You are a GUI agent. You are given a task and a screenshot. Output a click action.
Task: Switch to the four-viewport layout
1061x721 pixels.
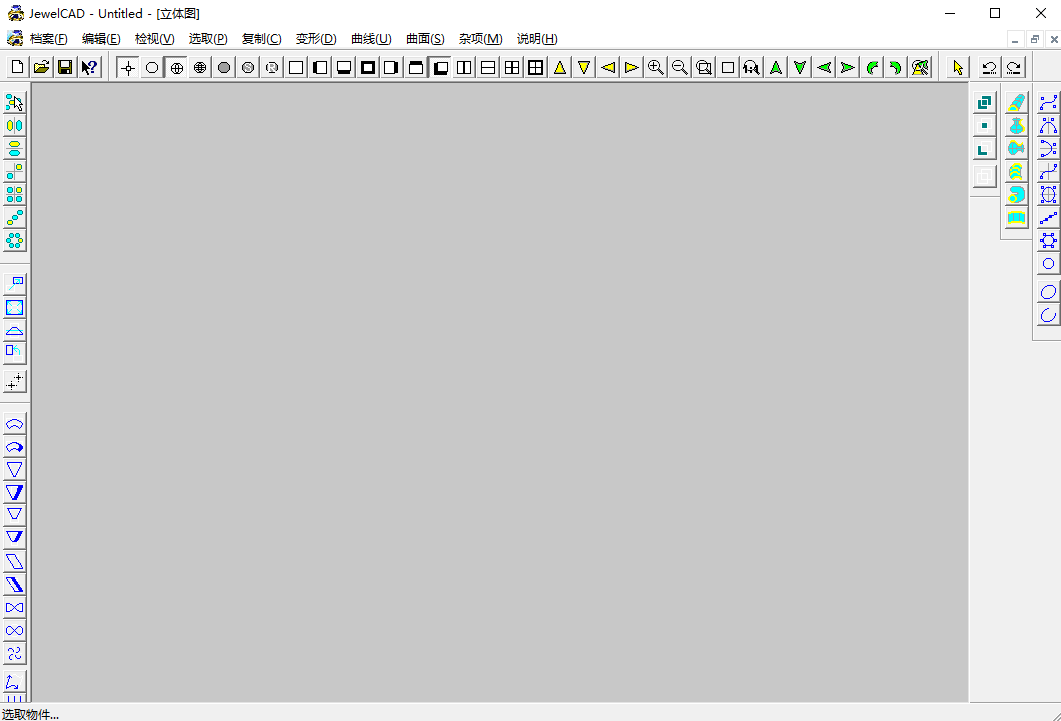(x=511, y=67)
